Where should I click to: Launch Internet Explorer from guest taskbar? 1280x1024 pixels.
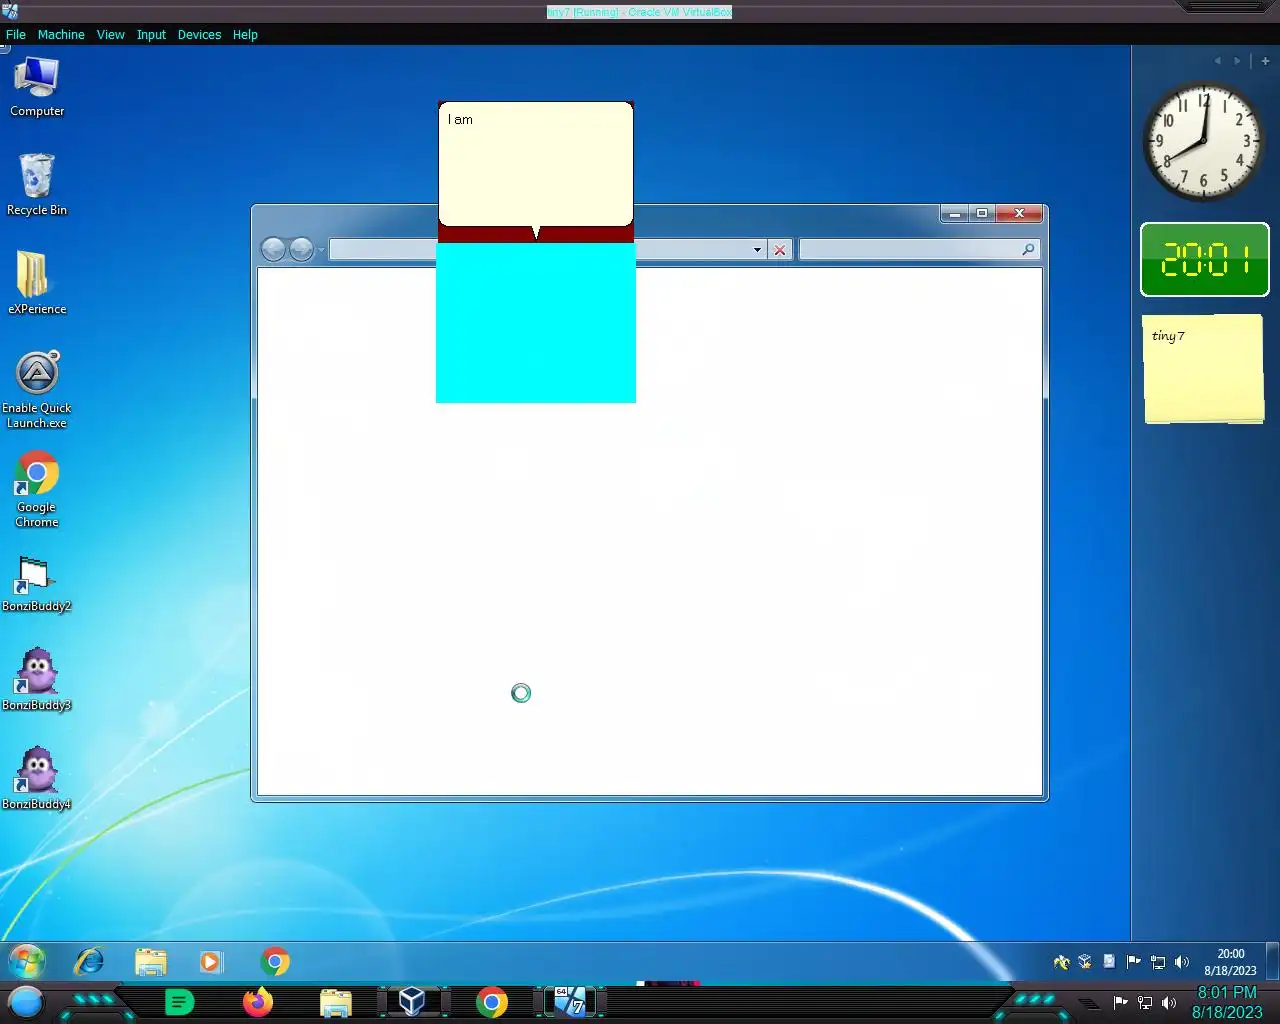[x=90, y=962]
